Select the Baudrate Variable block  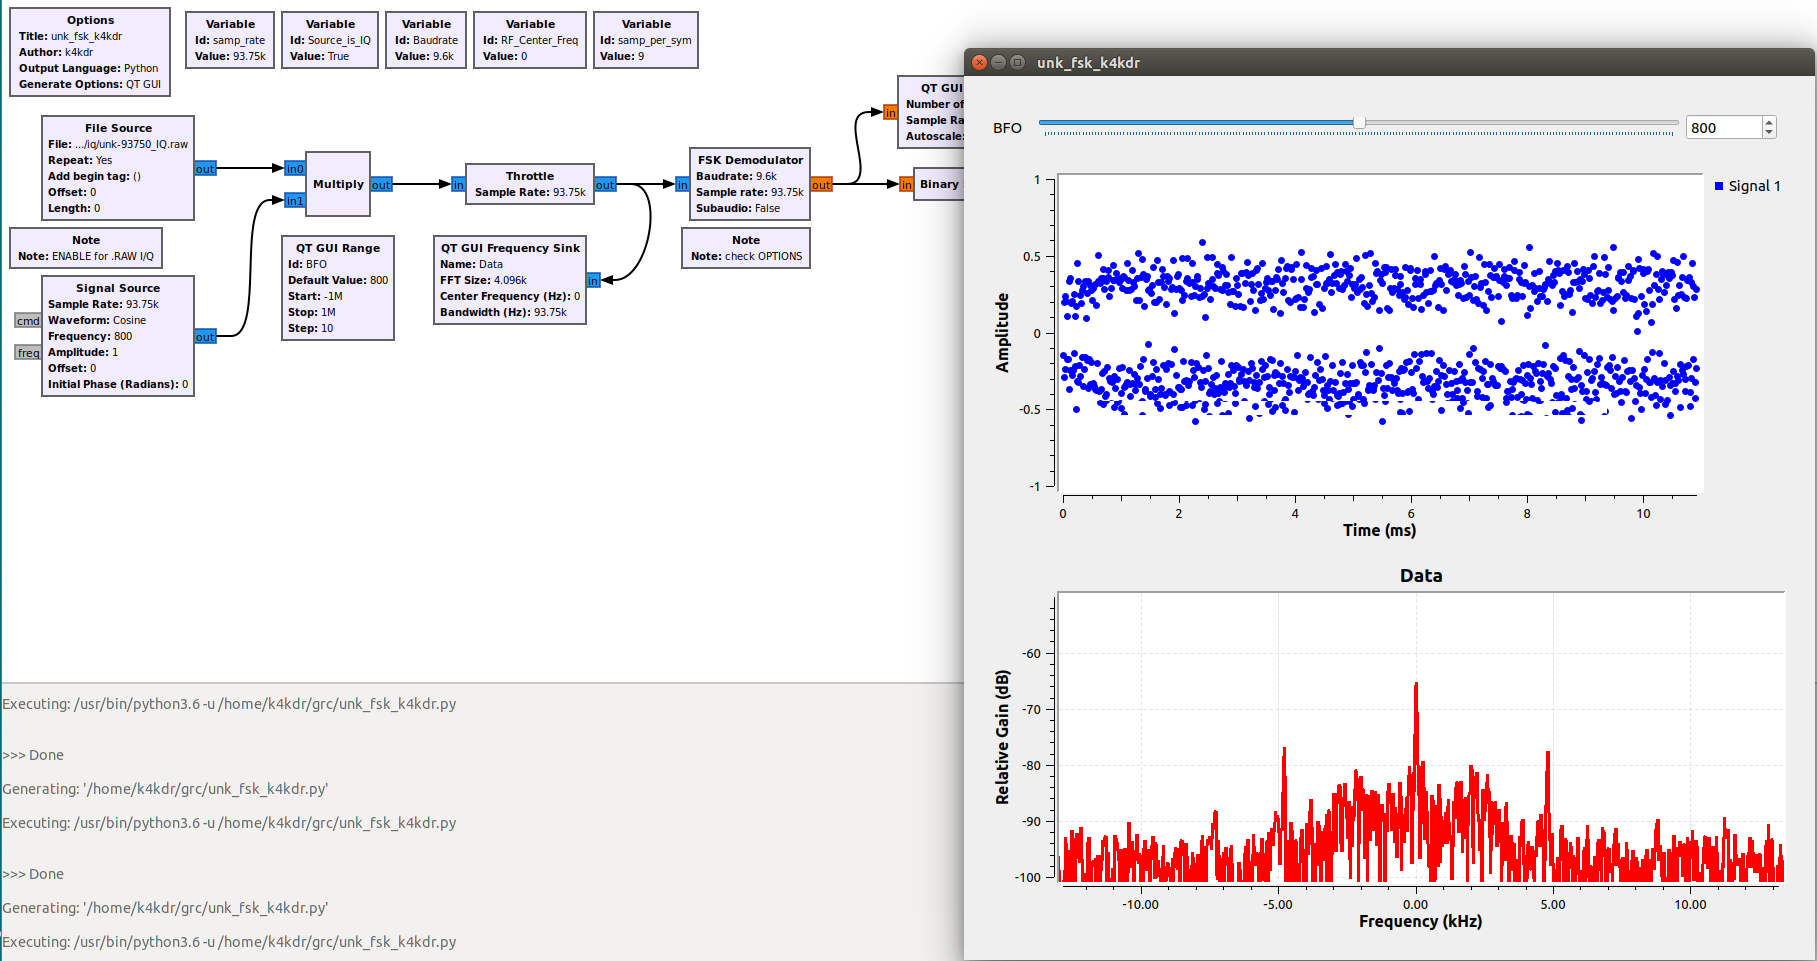426,40
